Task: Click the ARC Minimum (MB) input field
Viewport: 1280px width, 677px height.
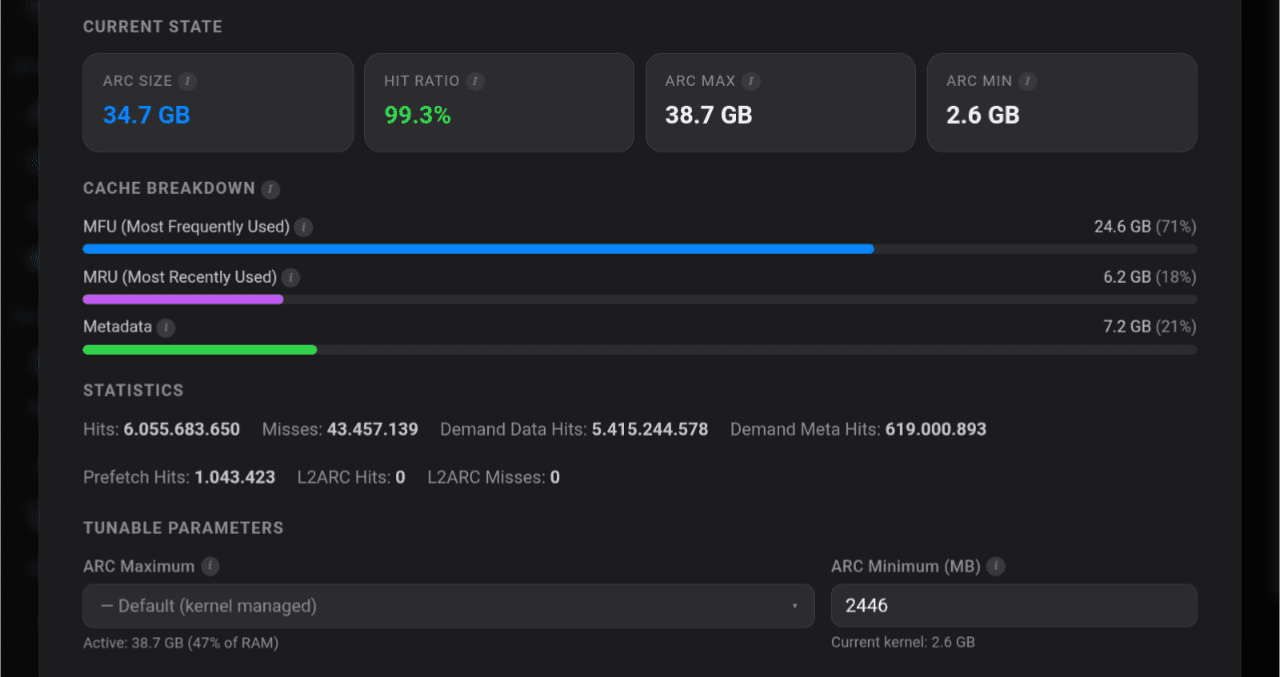Action: (x=1013, y=606)
